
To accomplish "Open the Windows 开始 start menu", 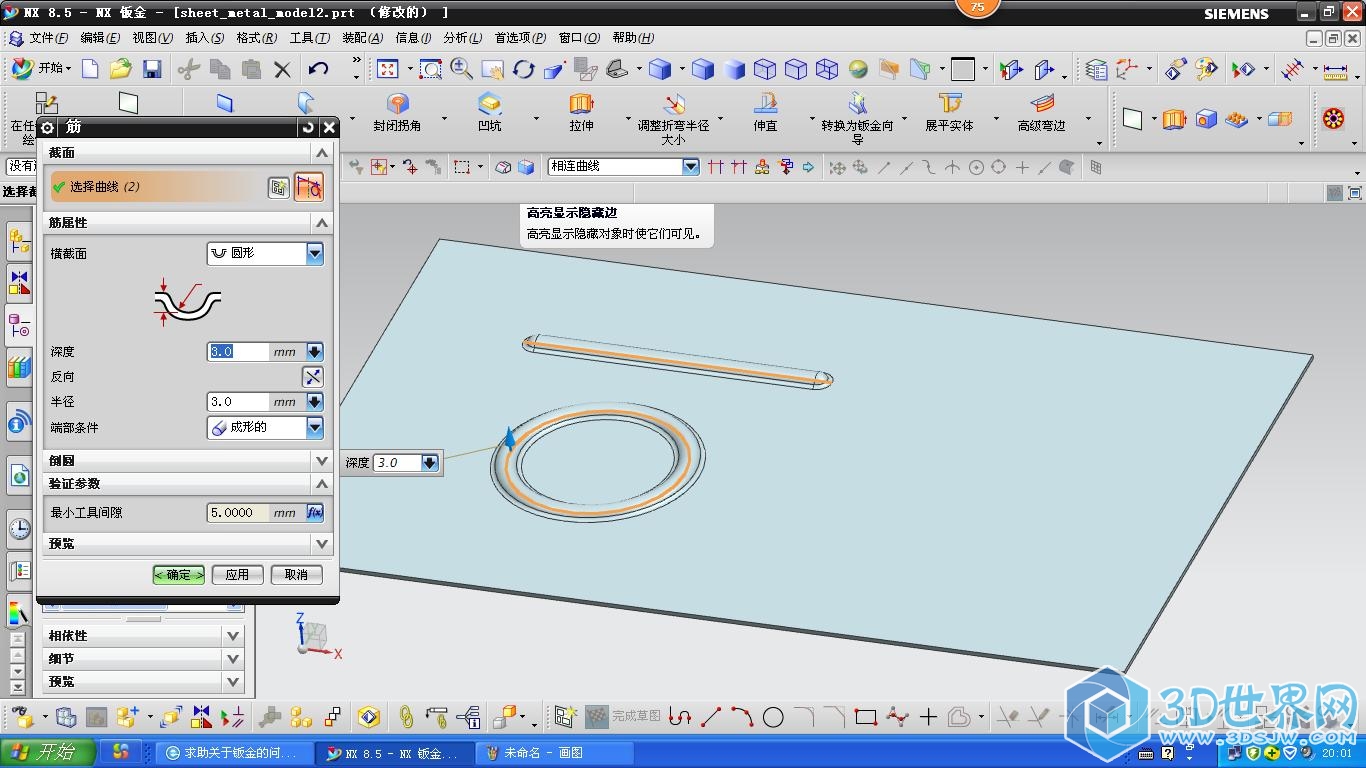I will coord(48,753).
